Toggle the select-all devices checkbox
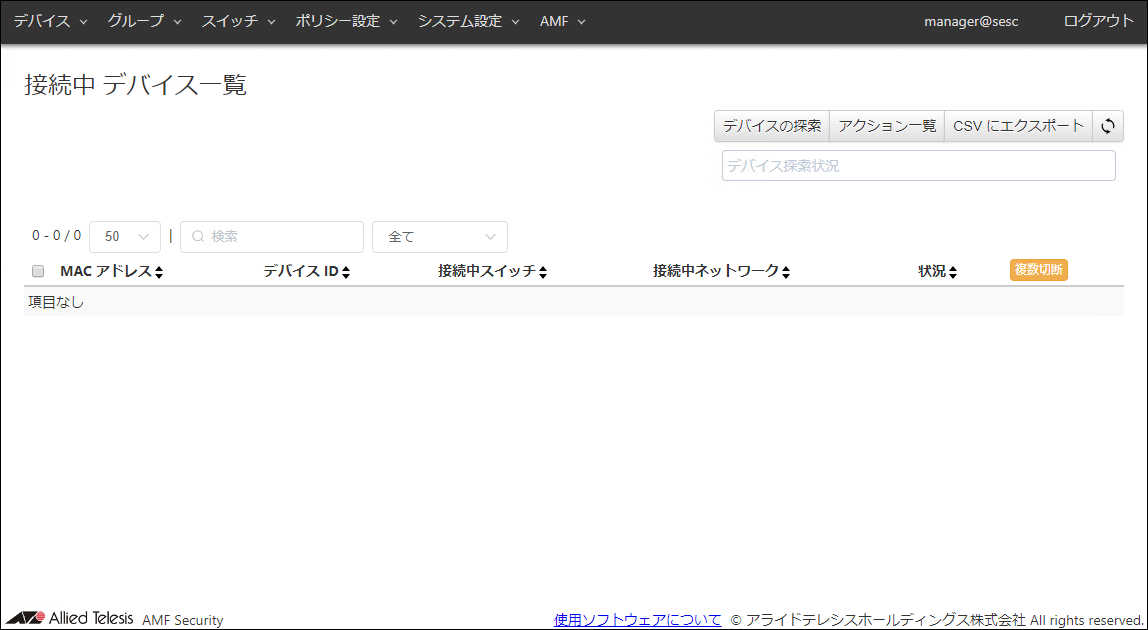This screenshot has width=1148, height=630. pos(38,271)
